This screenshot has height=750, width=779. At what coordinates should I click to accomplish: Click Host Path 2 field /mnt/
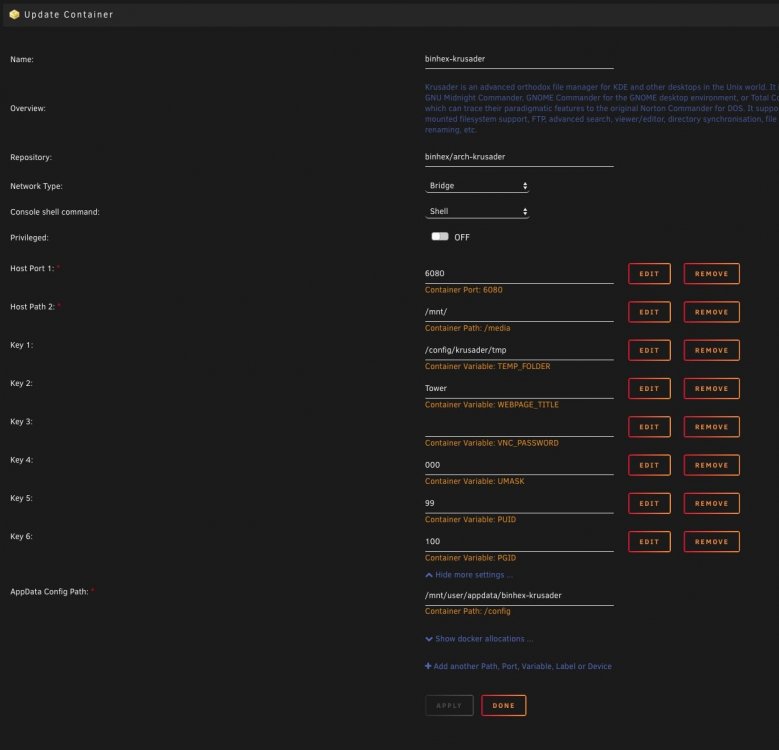pyautogui.click(x=519, y=312)
